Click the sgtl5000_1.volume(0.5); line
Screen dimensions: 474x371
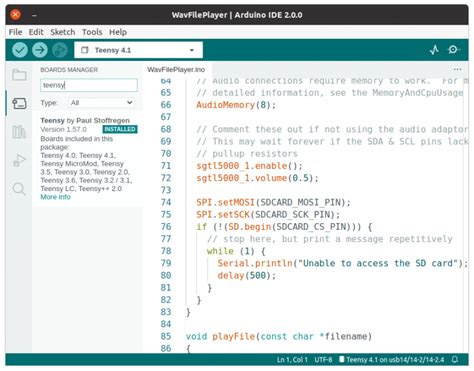tap(257, 178)
